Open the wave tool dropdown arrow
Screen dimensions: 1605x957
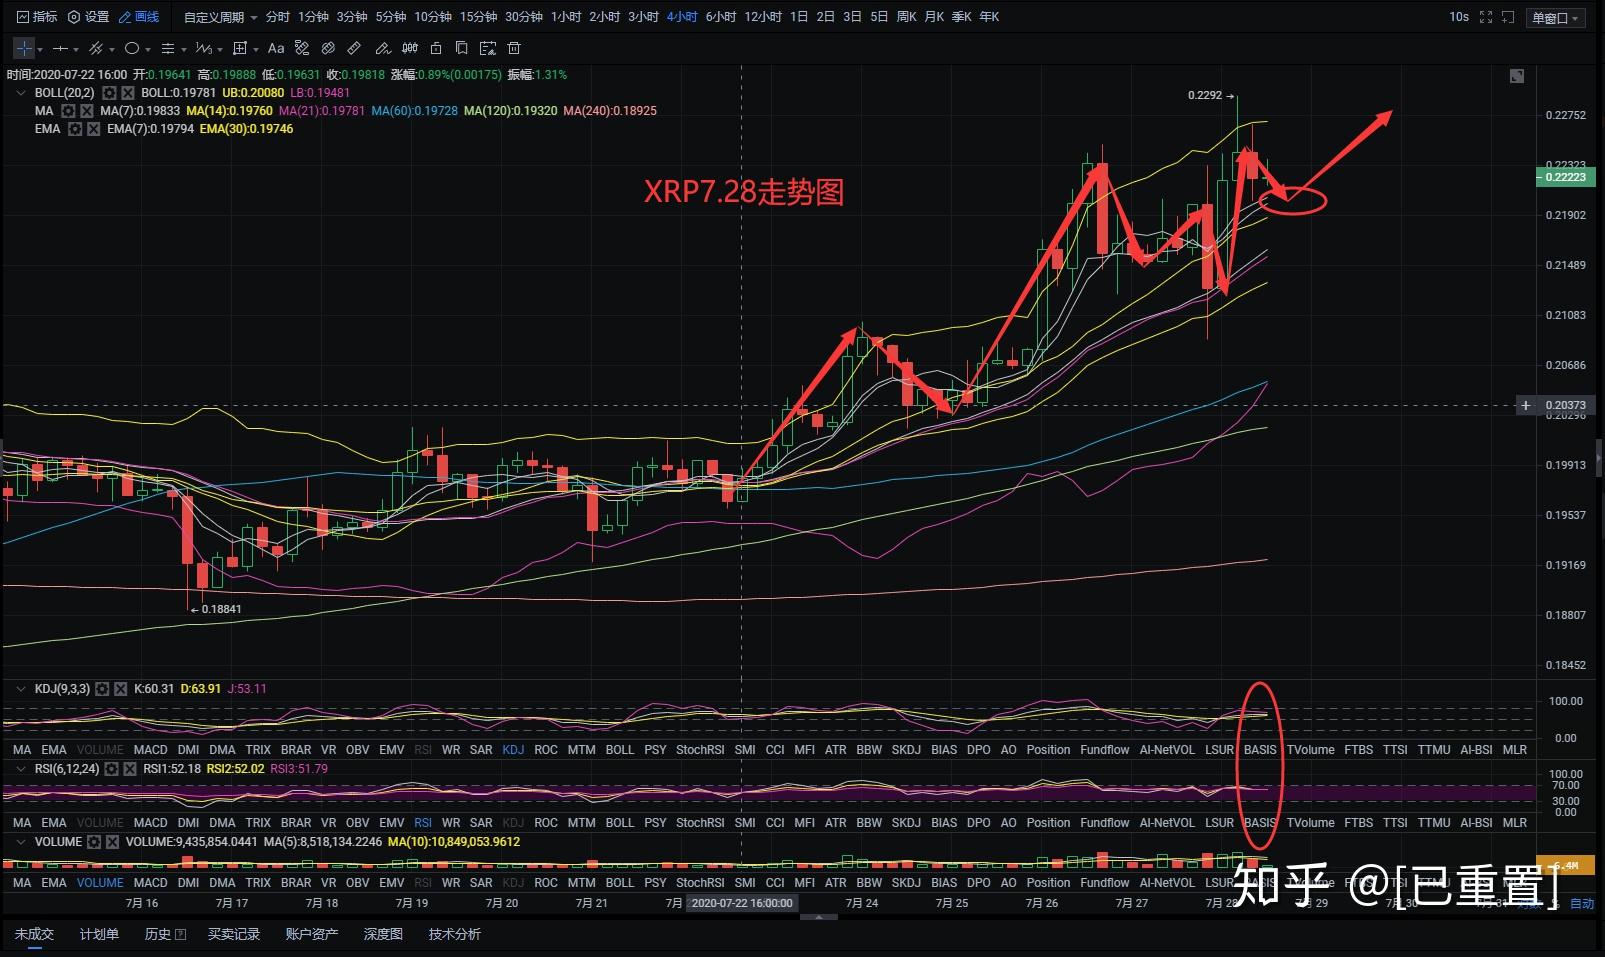(220, 49)
